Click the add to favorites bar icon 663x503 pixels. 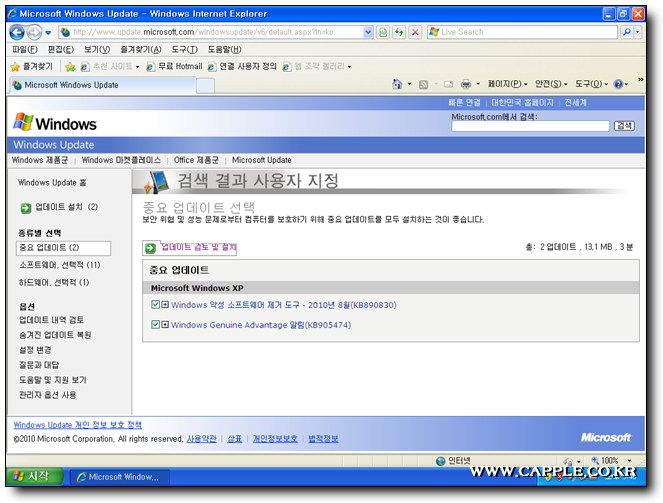70,67
